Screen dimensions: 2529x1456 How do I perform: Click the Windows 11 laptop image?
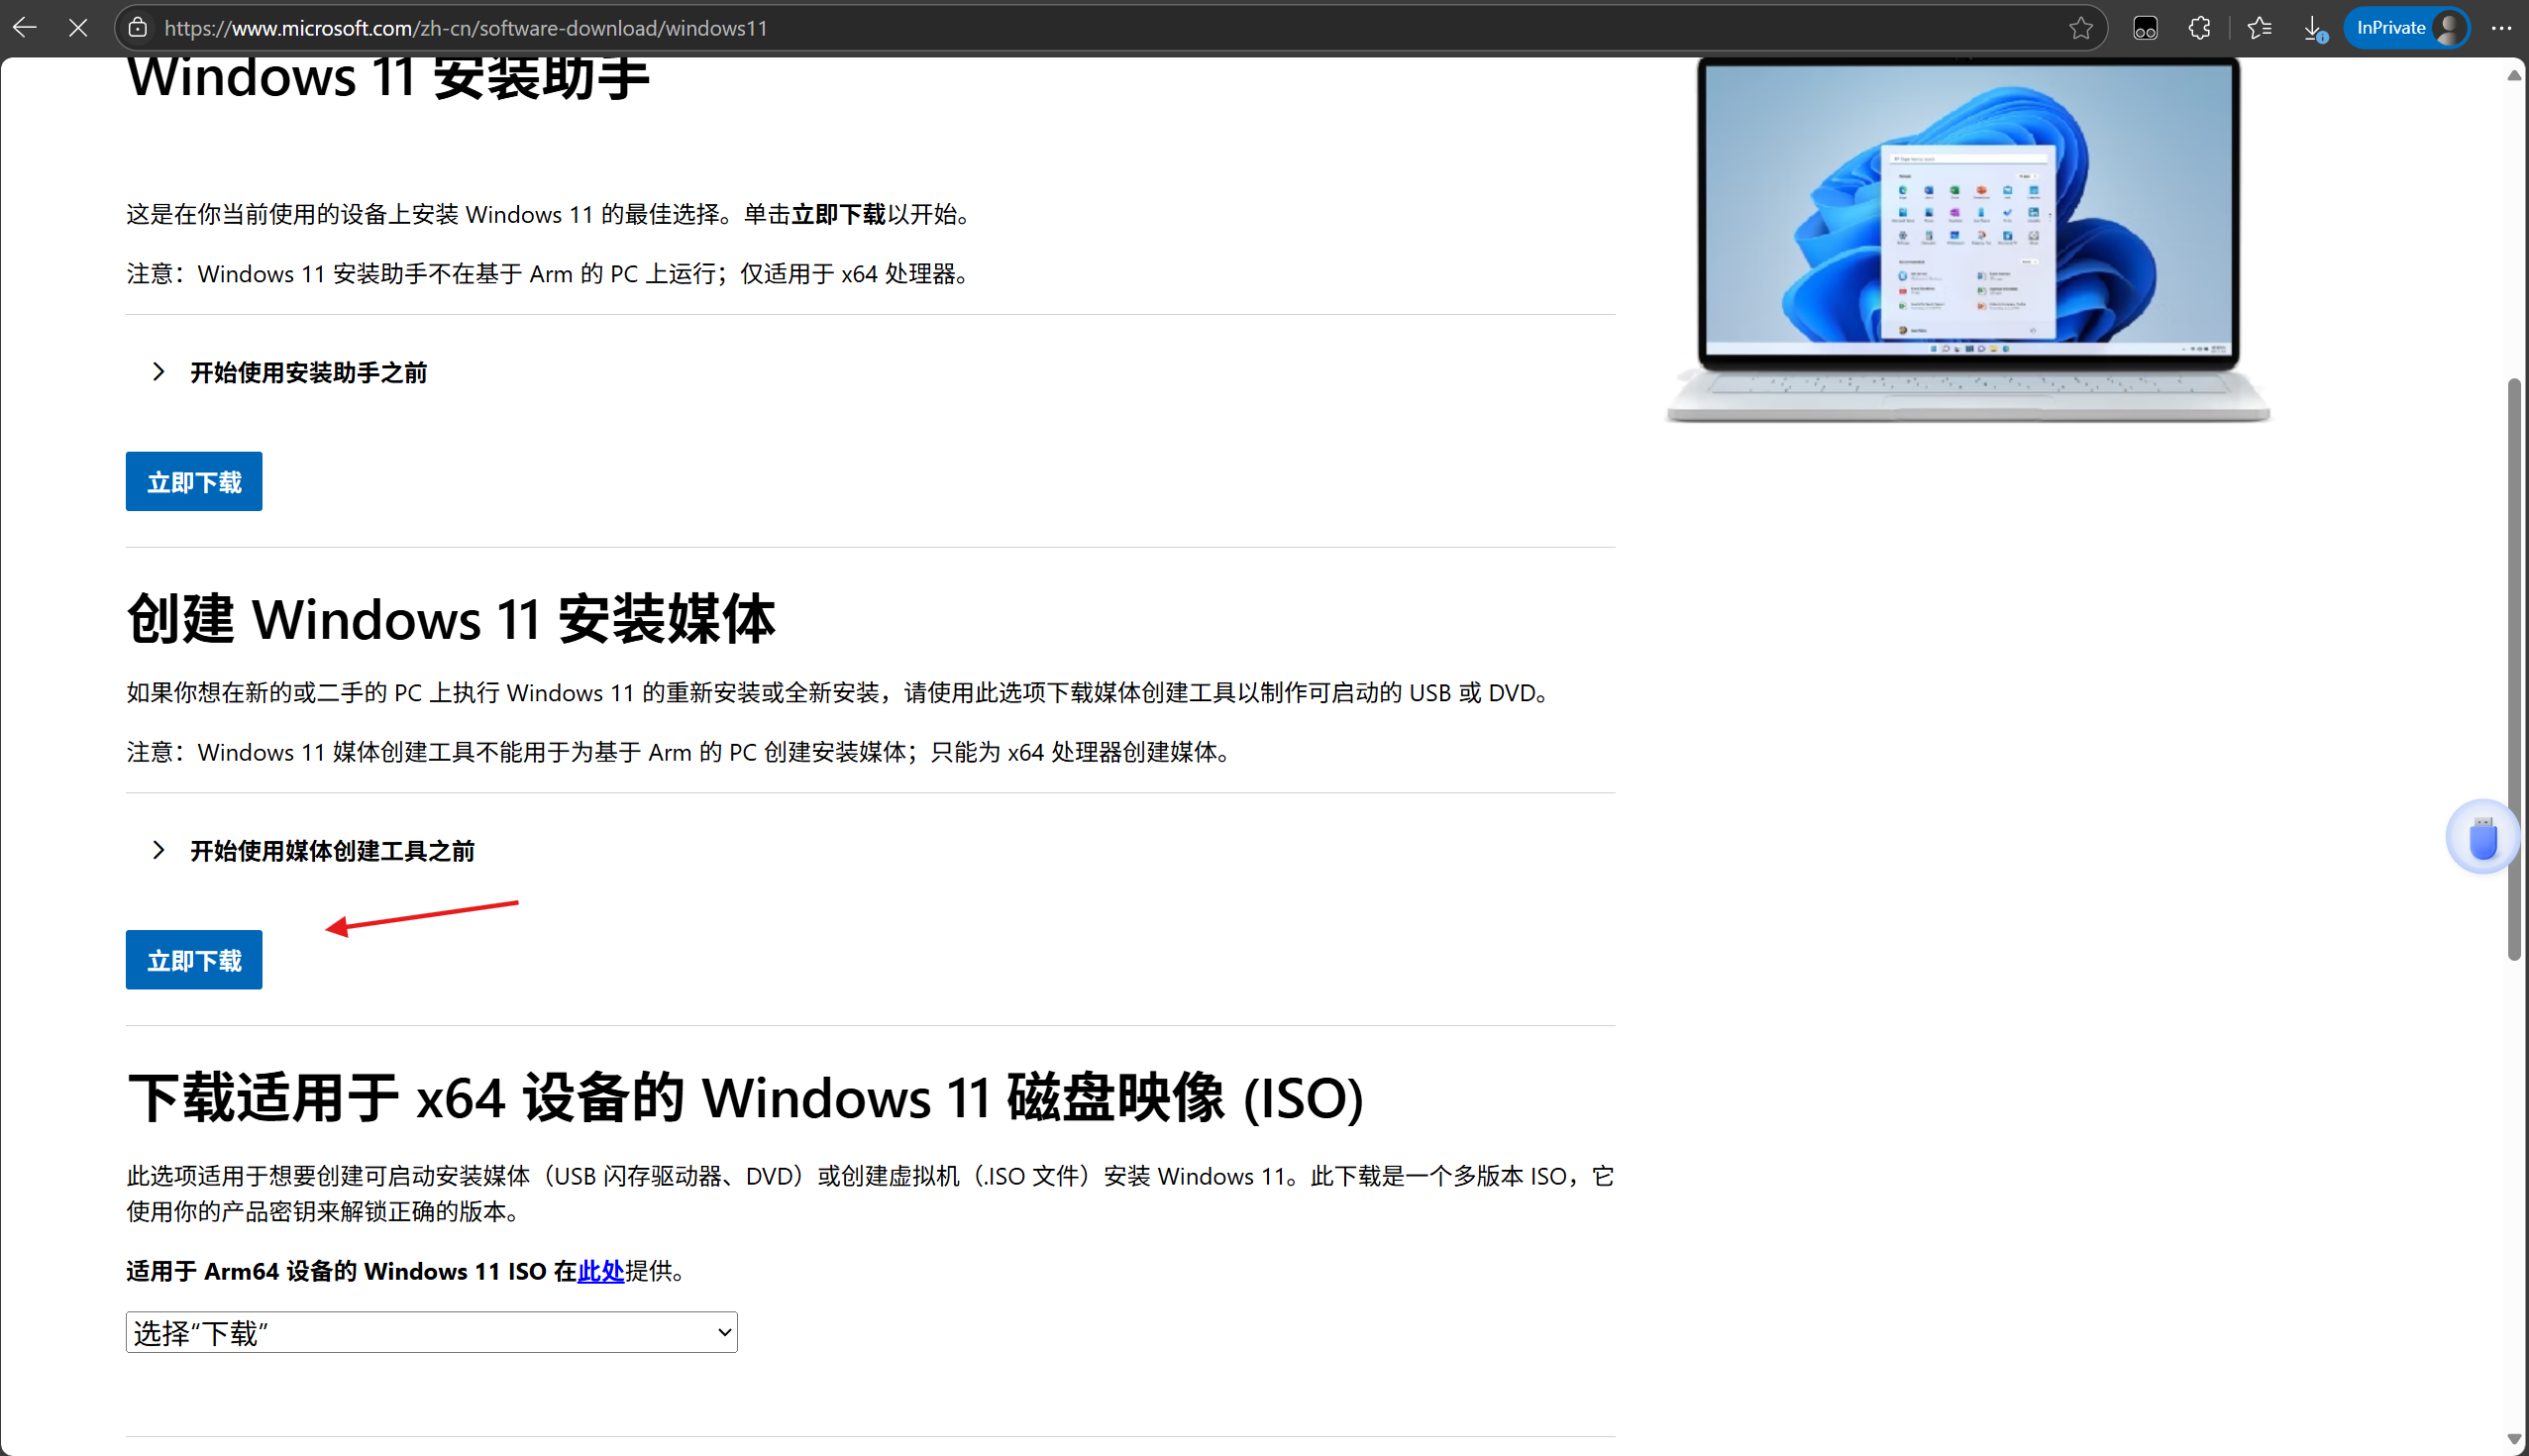pyautogui.click(x=1968, y=240)
